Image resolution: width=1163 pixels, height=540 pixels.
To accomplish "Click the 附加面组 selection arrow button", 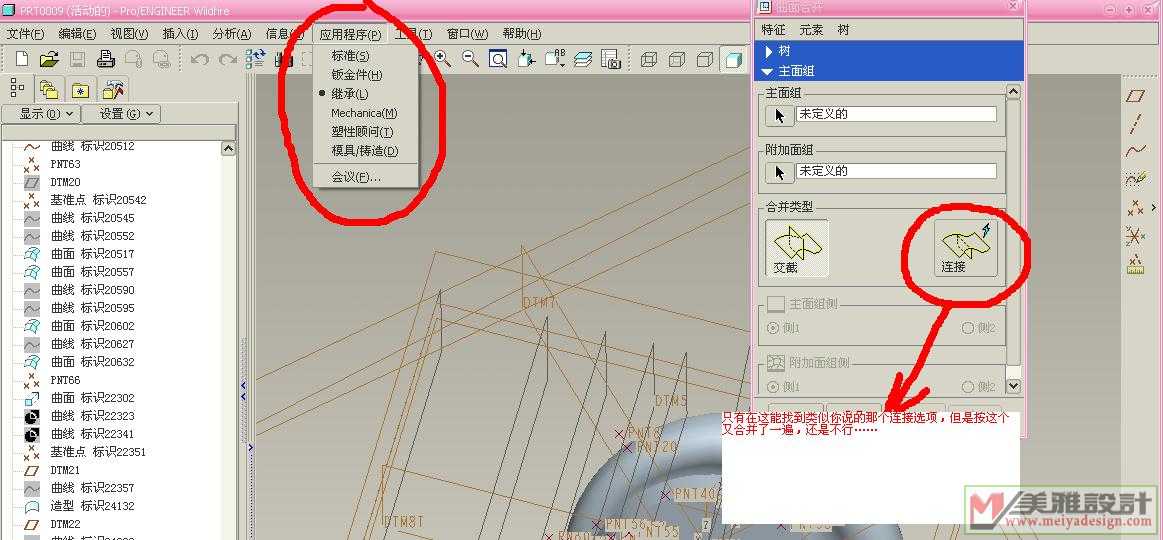I will (x=779, y=173).
